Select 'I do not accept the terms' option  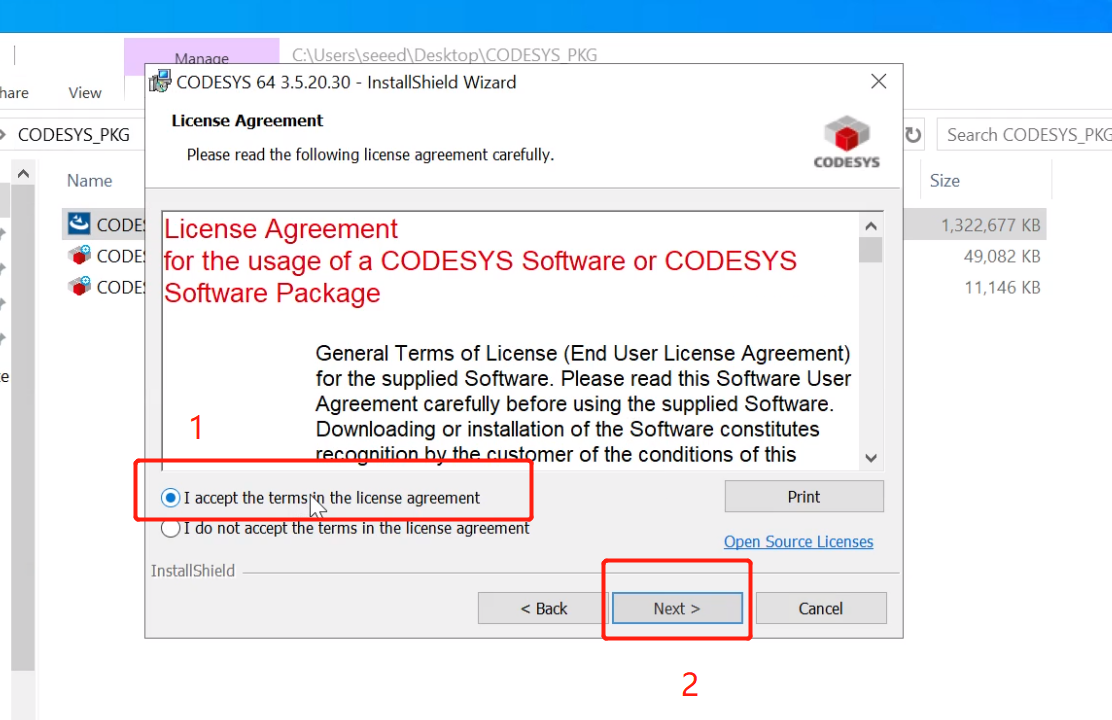coord(170,528)
